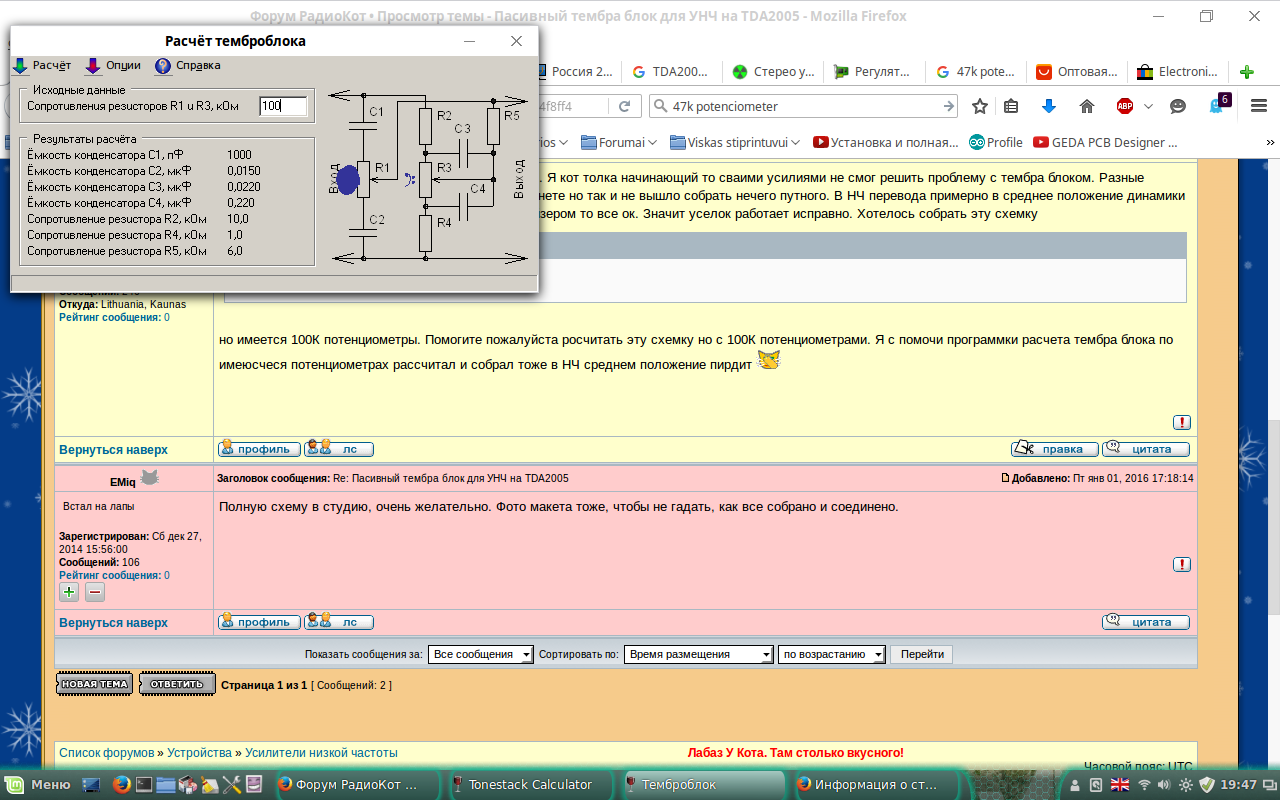Image resolution: width=1280 pixels, height=800 pixels.
Task: Click the Adblock Plus ABP icon
Action: [x=1125, y=106]
